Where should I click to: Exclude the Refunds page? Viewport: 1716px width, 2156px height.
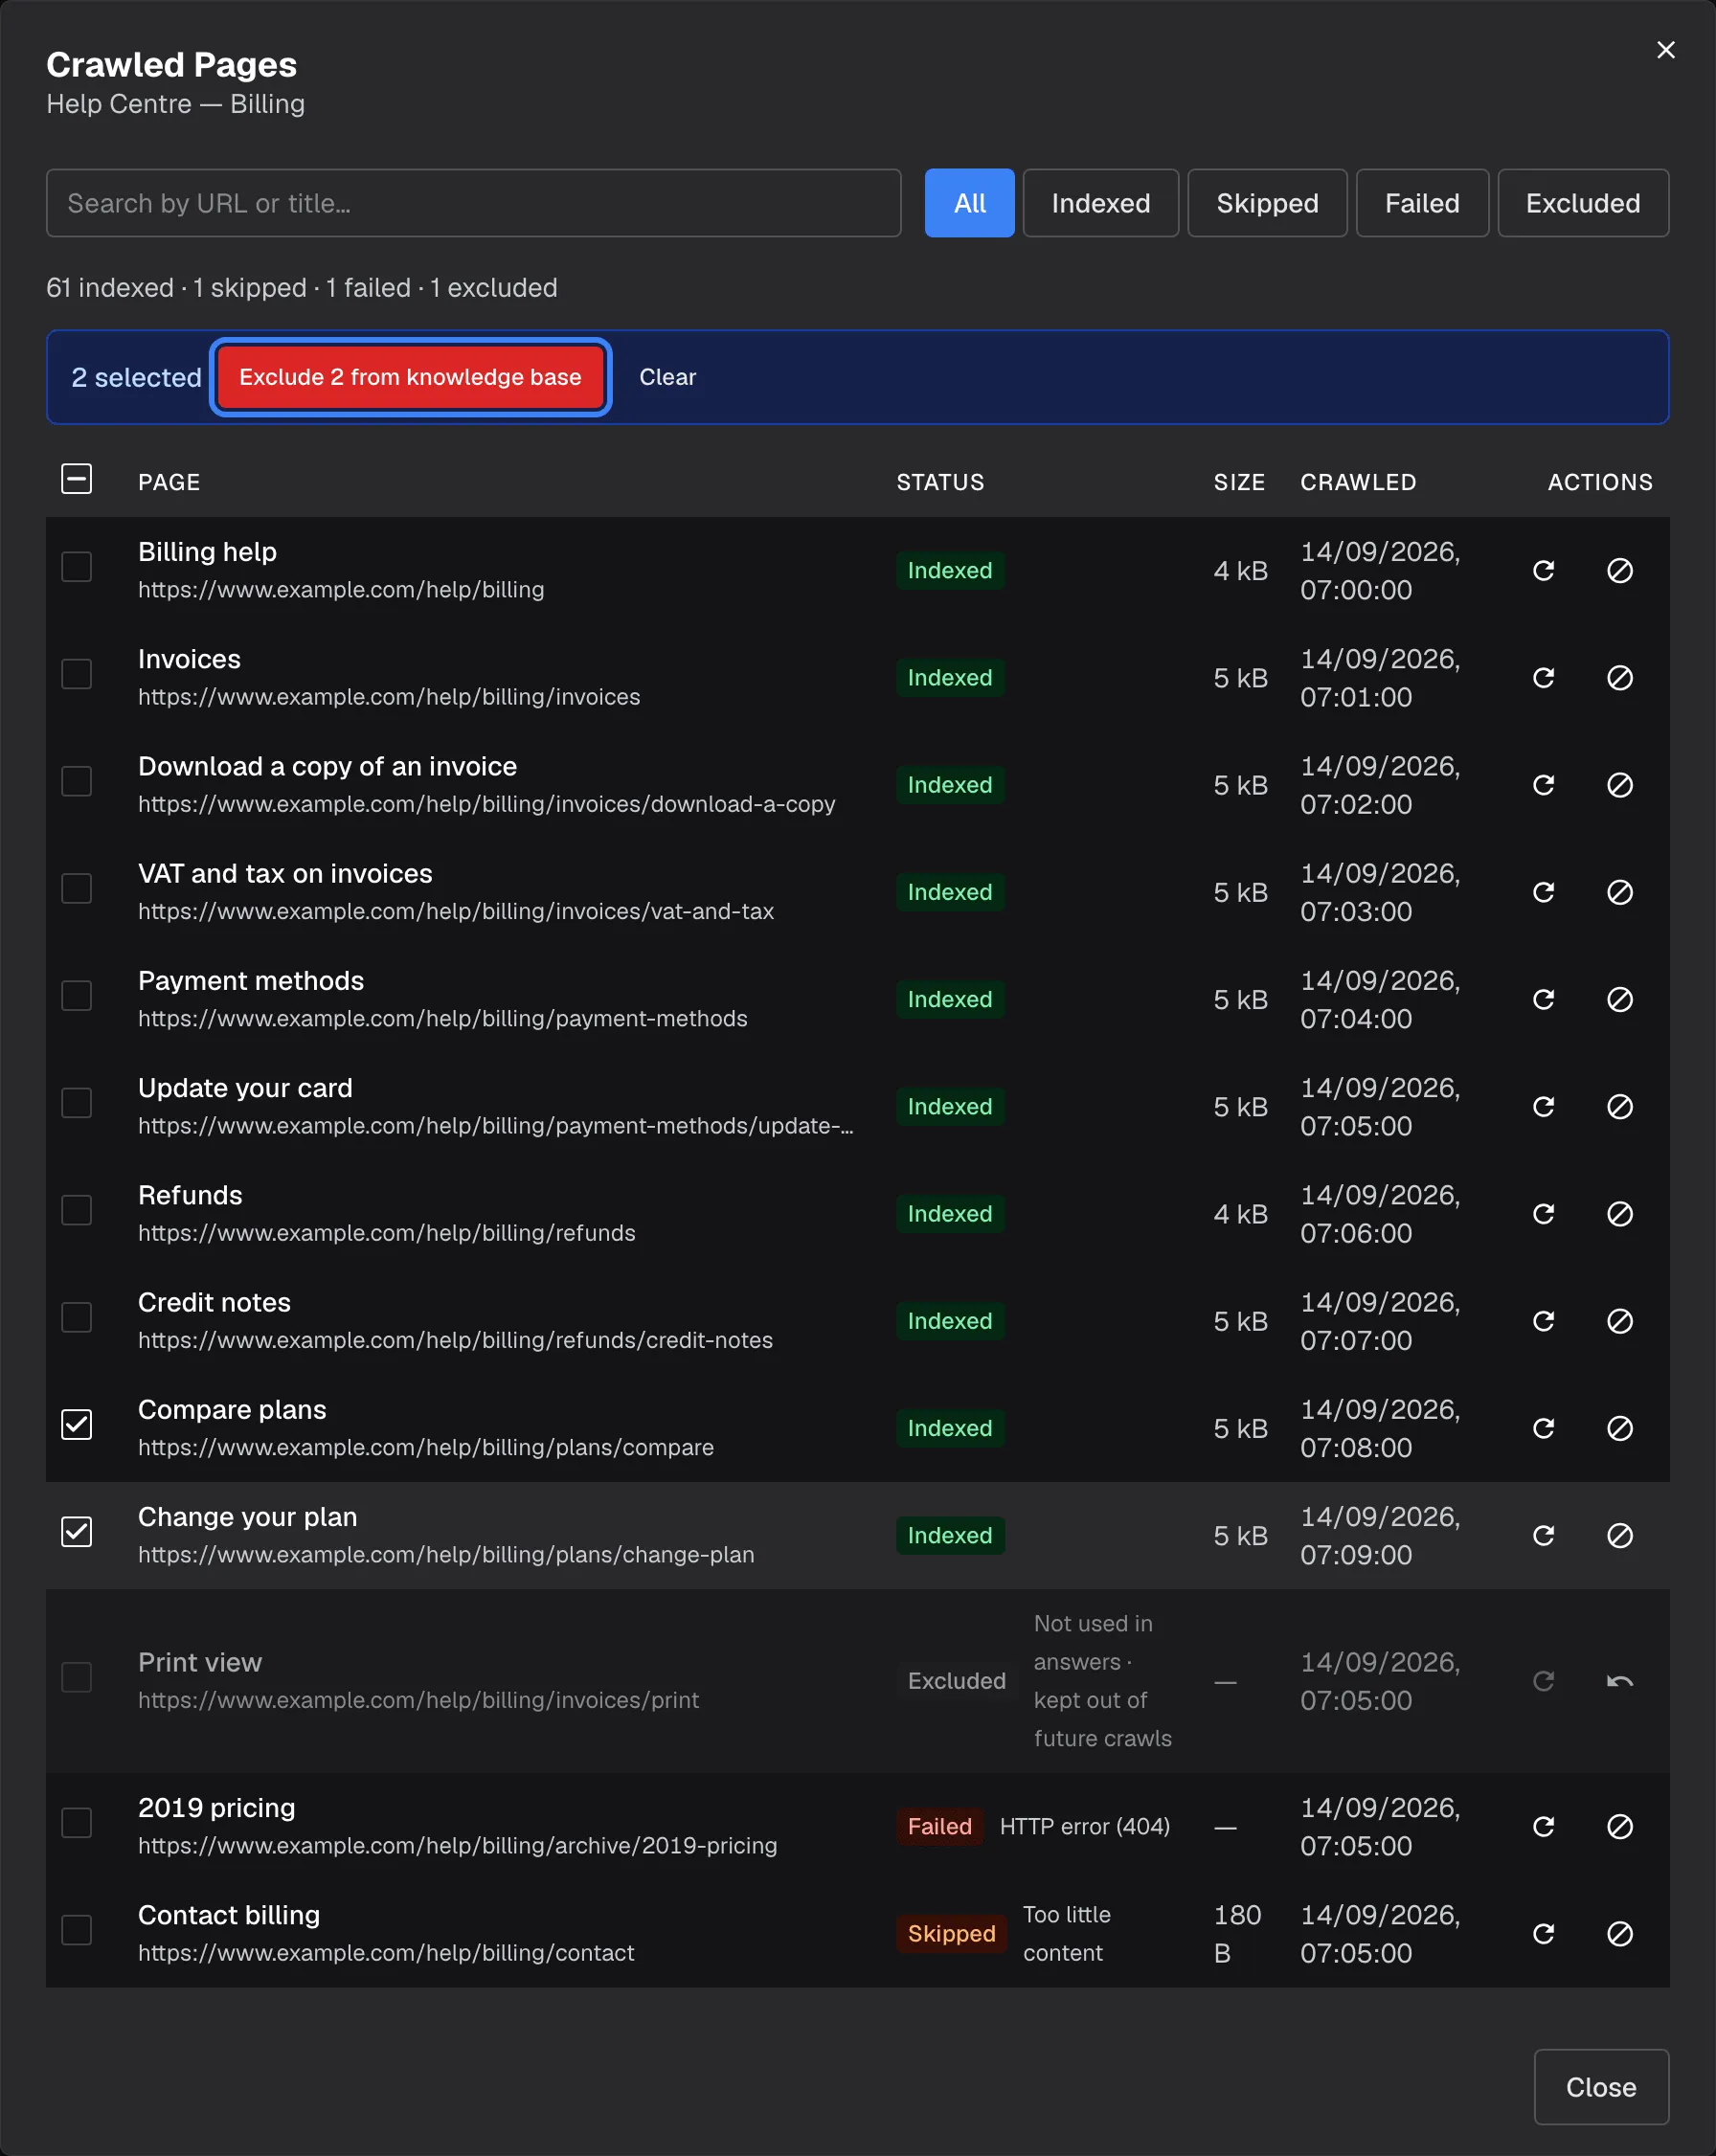tap(1619, 1213)
